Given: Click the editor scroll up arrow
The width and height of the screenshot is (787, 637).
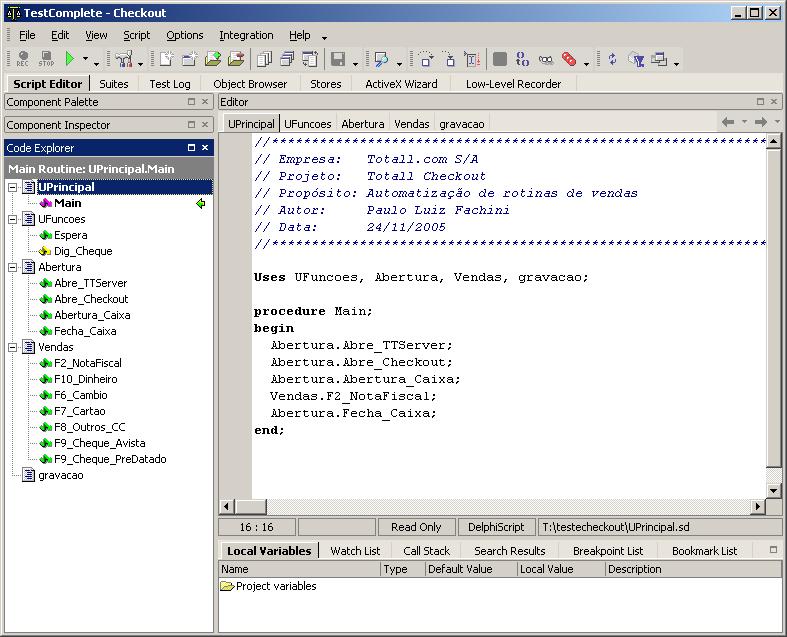Looking at the screenshot, I should coord(773,141).
